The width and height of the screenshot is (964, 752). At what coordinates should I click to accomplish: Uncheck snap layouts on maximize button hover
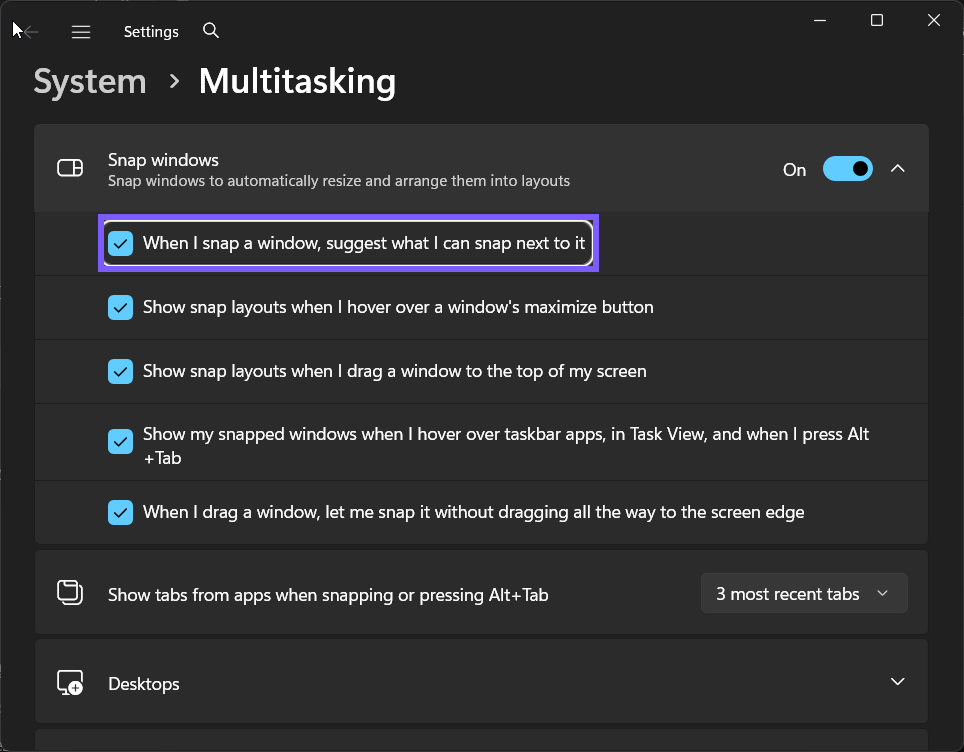(120, 307)
